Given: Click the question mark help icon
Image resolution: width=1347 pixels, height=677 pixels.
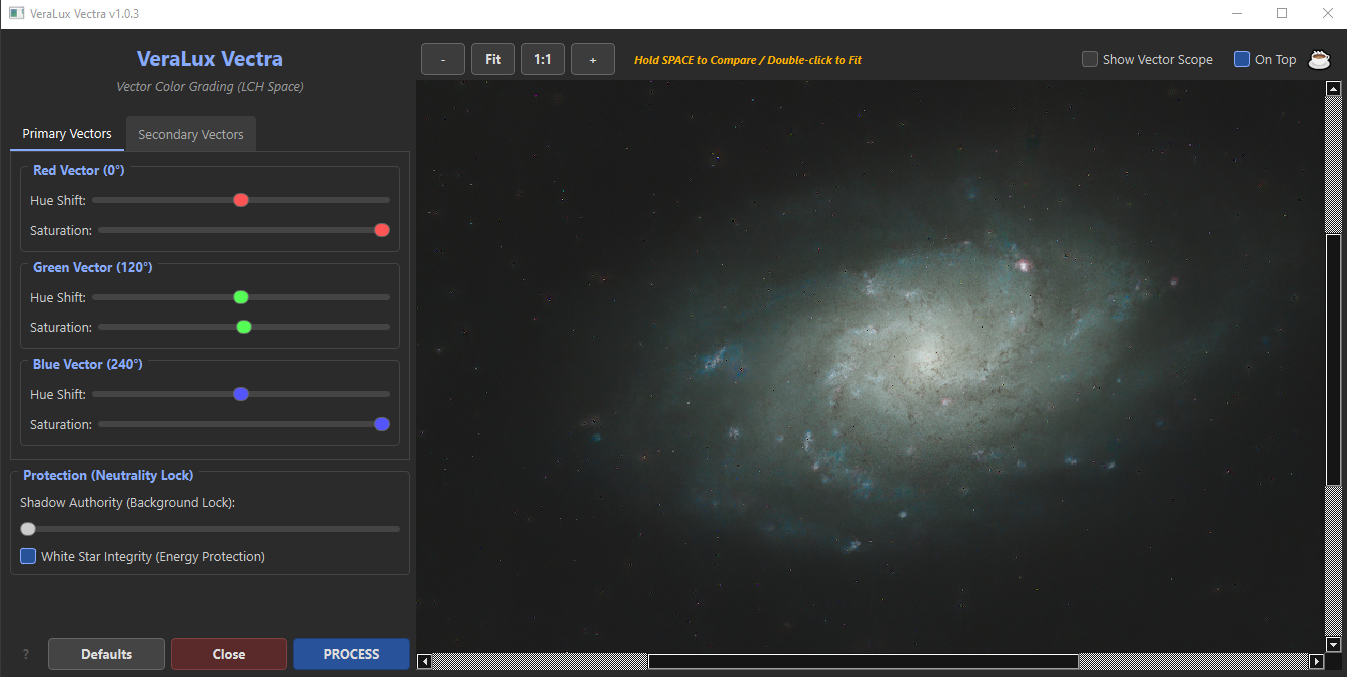Looking at the screenshot, I should click(x=26, y=654).
